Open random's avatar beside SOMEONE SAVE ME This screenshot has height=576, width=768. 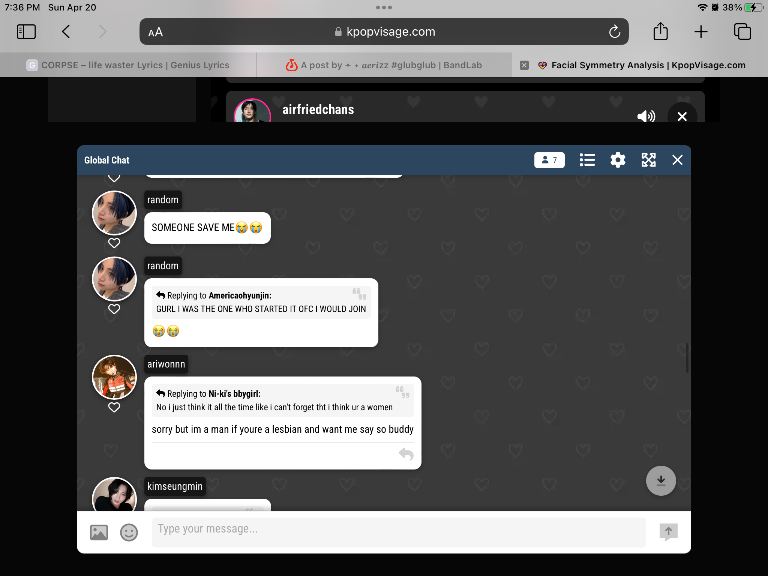115,213
